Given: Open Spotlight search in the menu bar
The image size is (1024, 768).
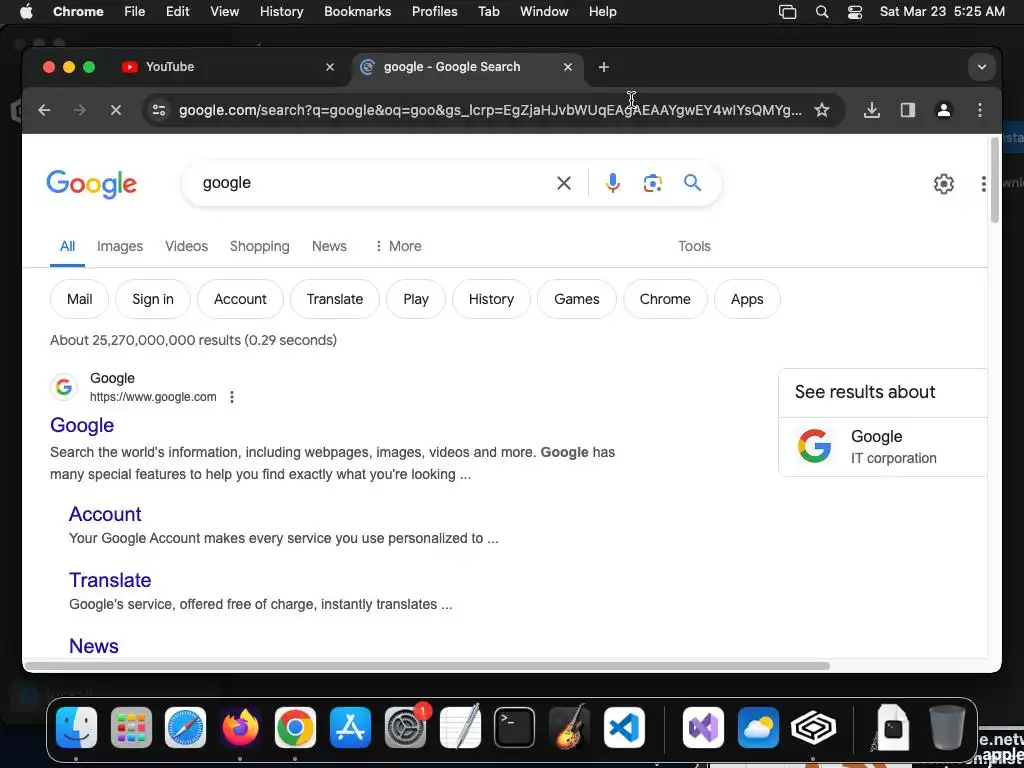Looking at the screenshot, I should point(822,12).
